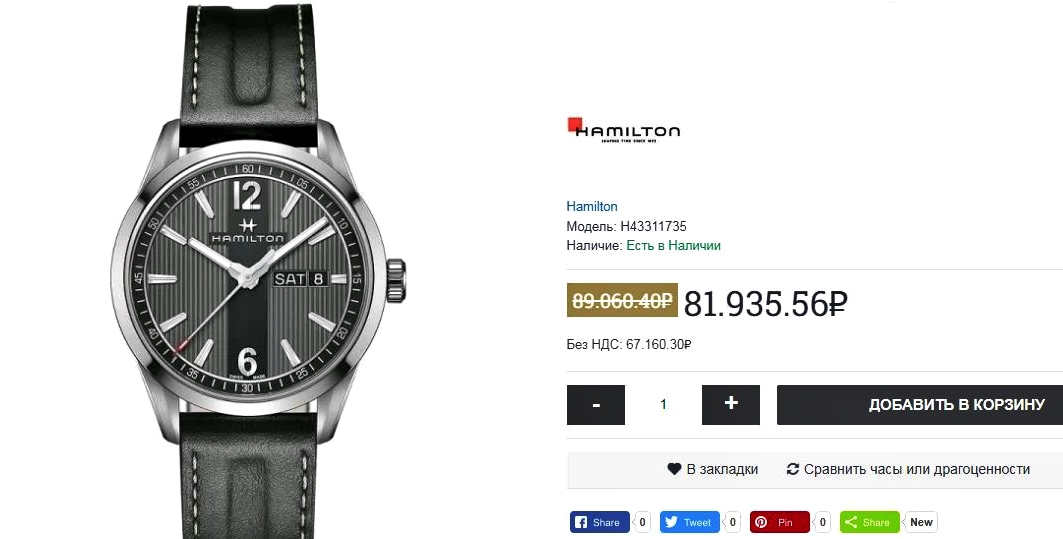The width and height of the screenshot is (1063, 539).
Task: Click the Pinterest Pin button
Action: coord(780,522)
